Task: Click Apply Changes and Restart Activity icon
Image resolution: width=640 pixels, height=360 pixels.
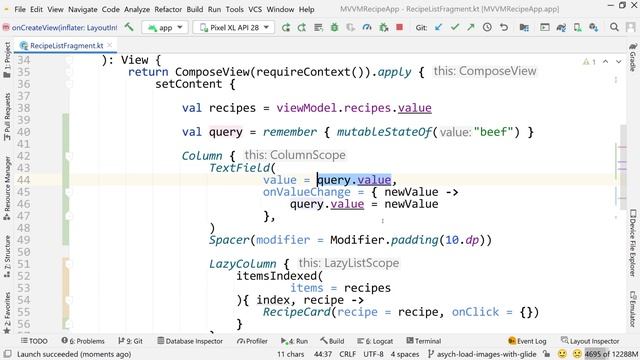Action: click(302, 27)
